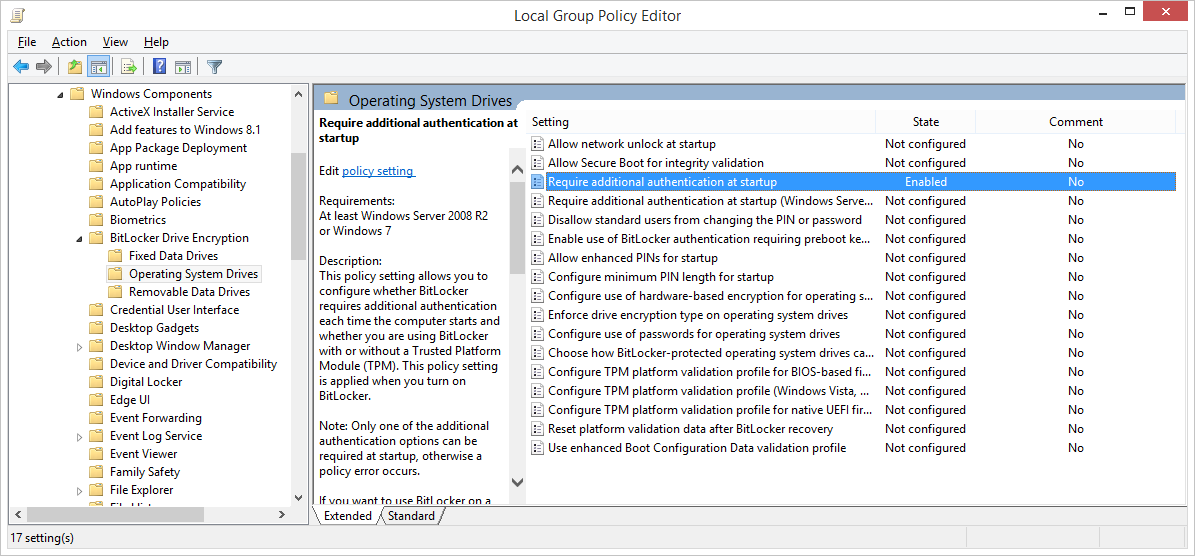Sort list by State column header
This screenshot has height=556, width=1195.
[925, 122]
